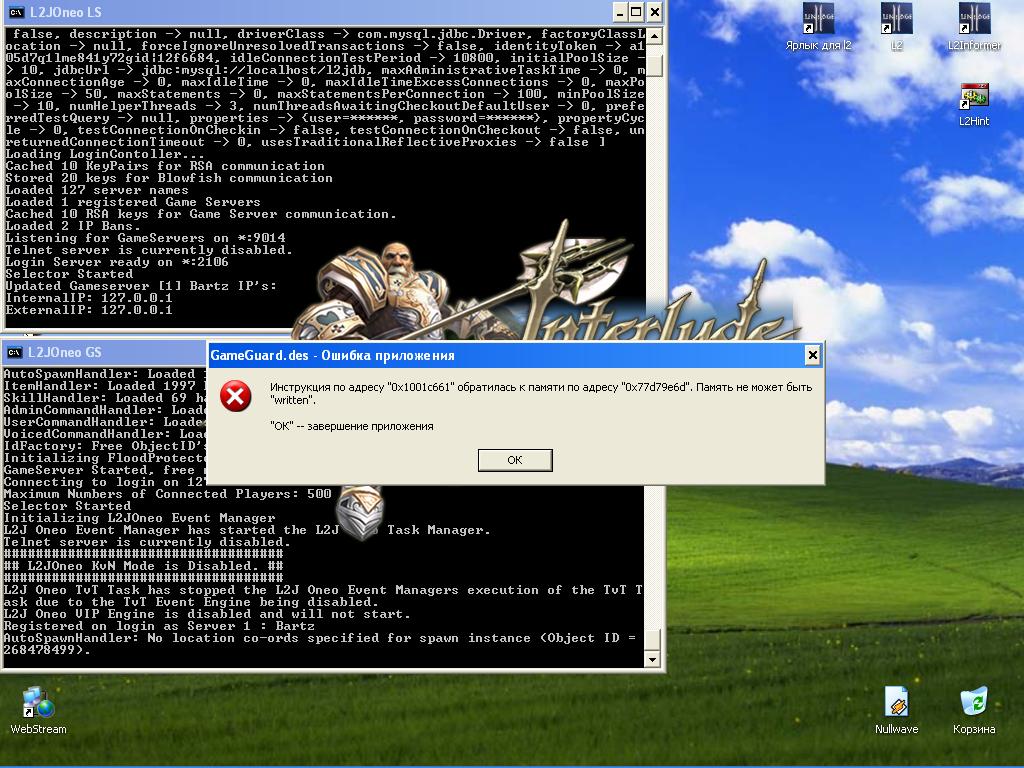Open the L2 desktop shortcut
Screen dimensions: 1024x768
tap(896, 27)
